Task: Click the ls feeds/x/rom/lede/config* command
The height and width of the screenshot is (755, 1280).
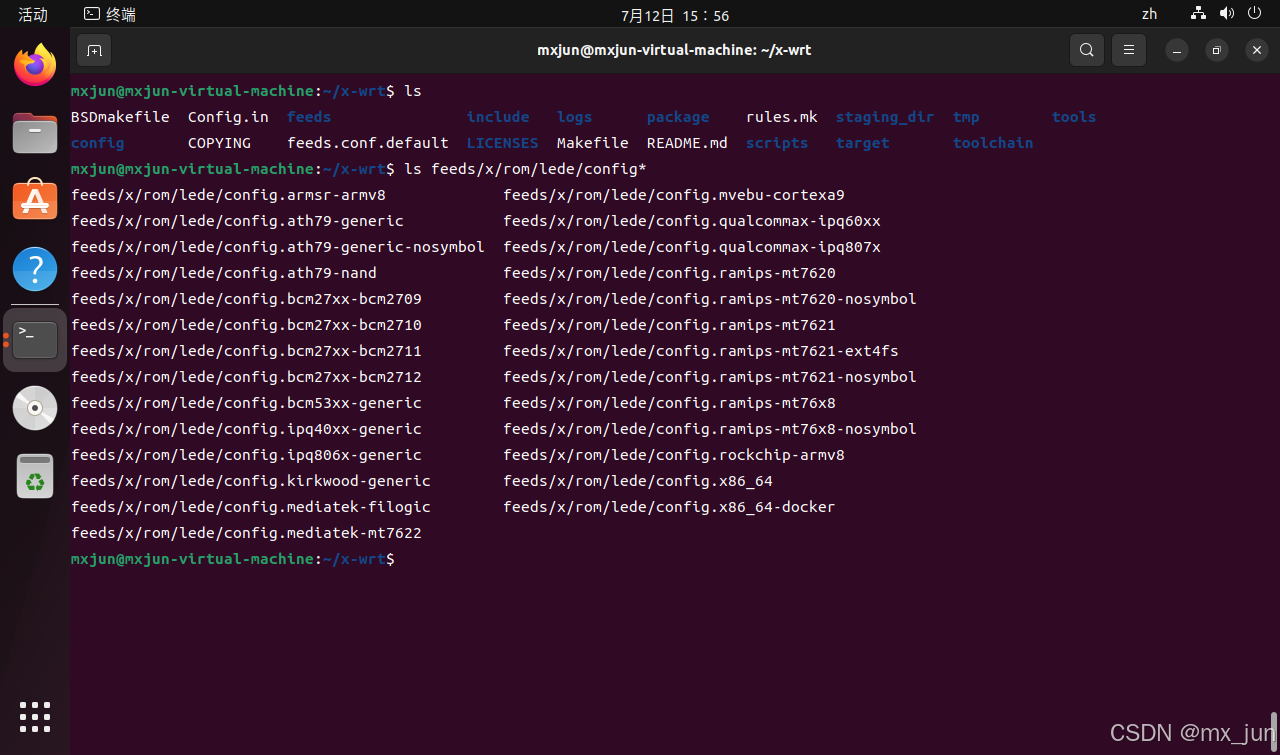Action: 525,169
